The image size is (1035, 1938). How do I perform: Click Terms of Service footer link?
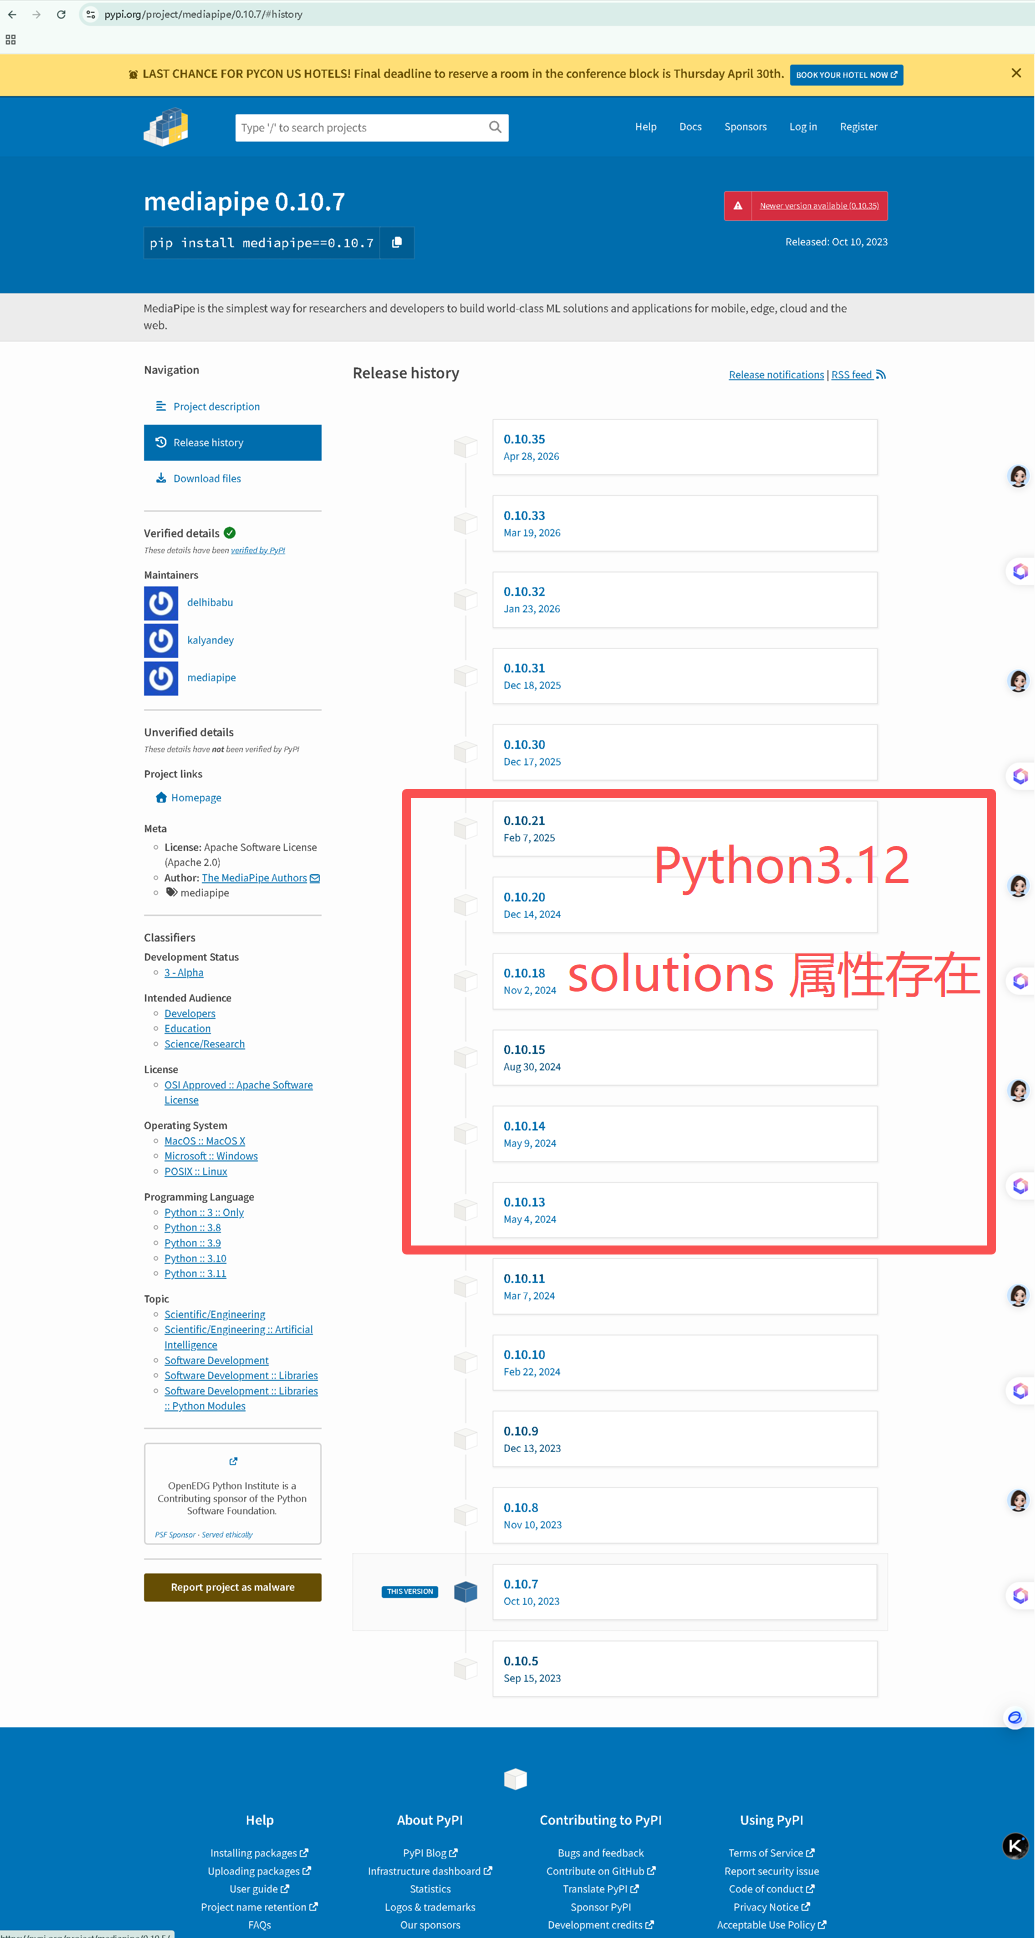pos(771,1853)
